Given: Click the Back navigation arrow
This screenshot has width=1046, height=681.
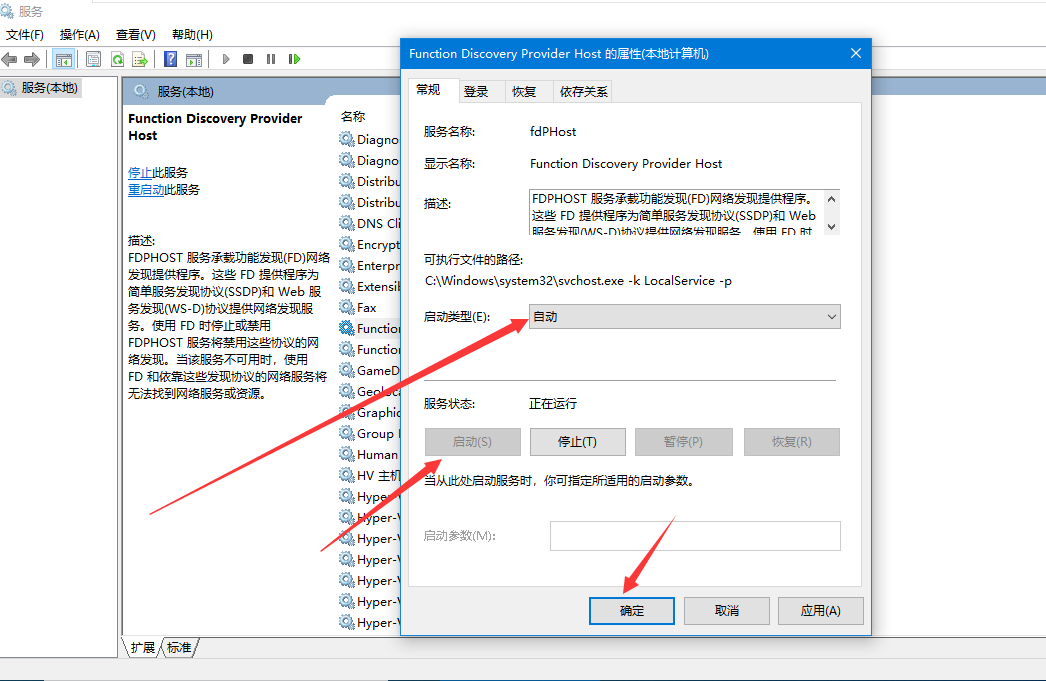Looking at the screenshot, I should (x=10, y=58).
